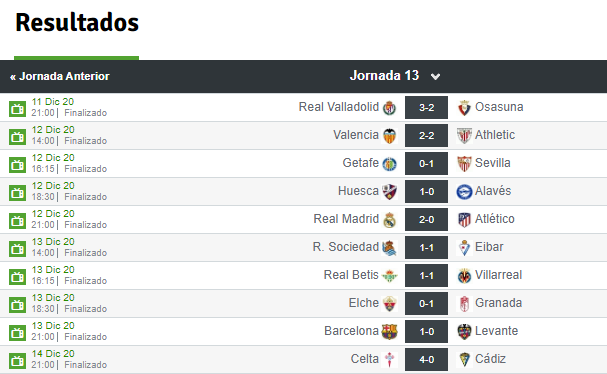Open the 2-0 Real Madrid vs Atlético score
This screenshot has width=607, height=374.
pyautogui.click(x=427, y=220)
